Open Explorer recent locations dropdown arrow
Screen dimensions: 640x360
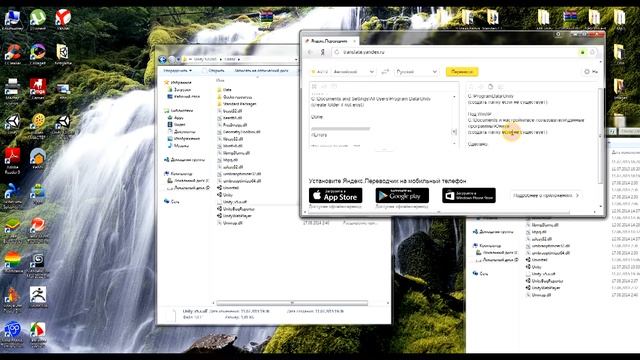point(178,60)
